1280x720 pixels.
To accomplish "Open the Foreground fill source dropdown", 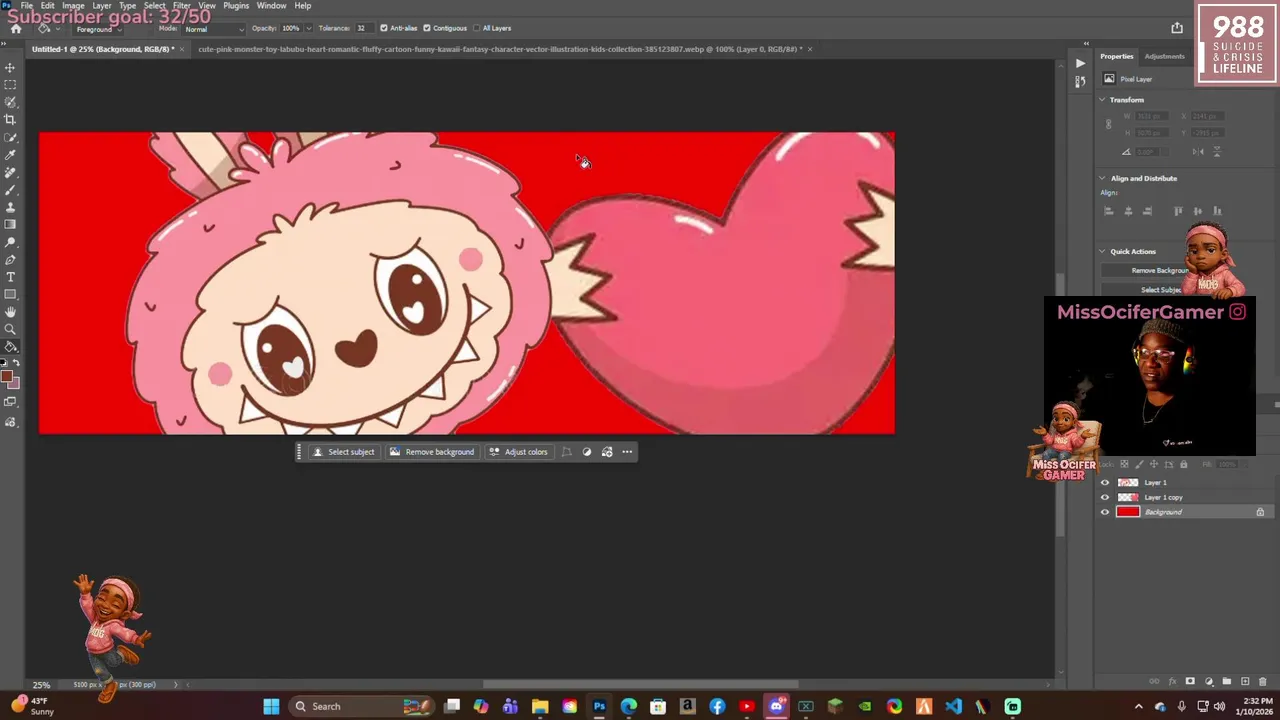I will point(100,29).
